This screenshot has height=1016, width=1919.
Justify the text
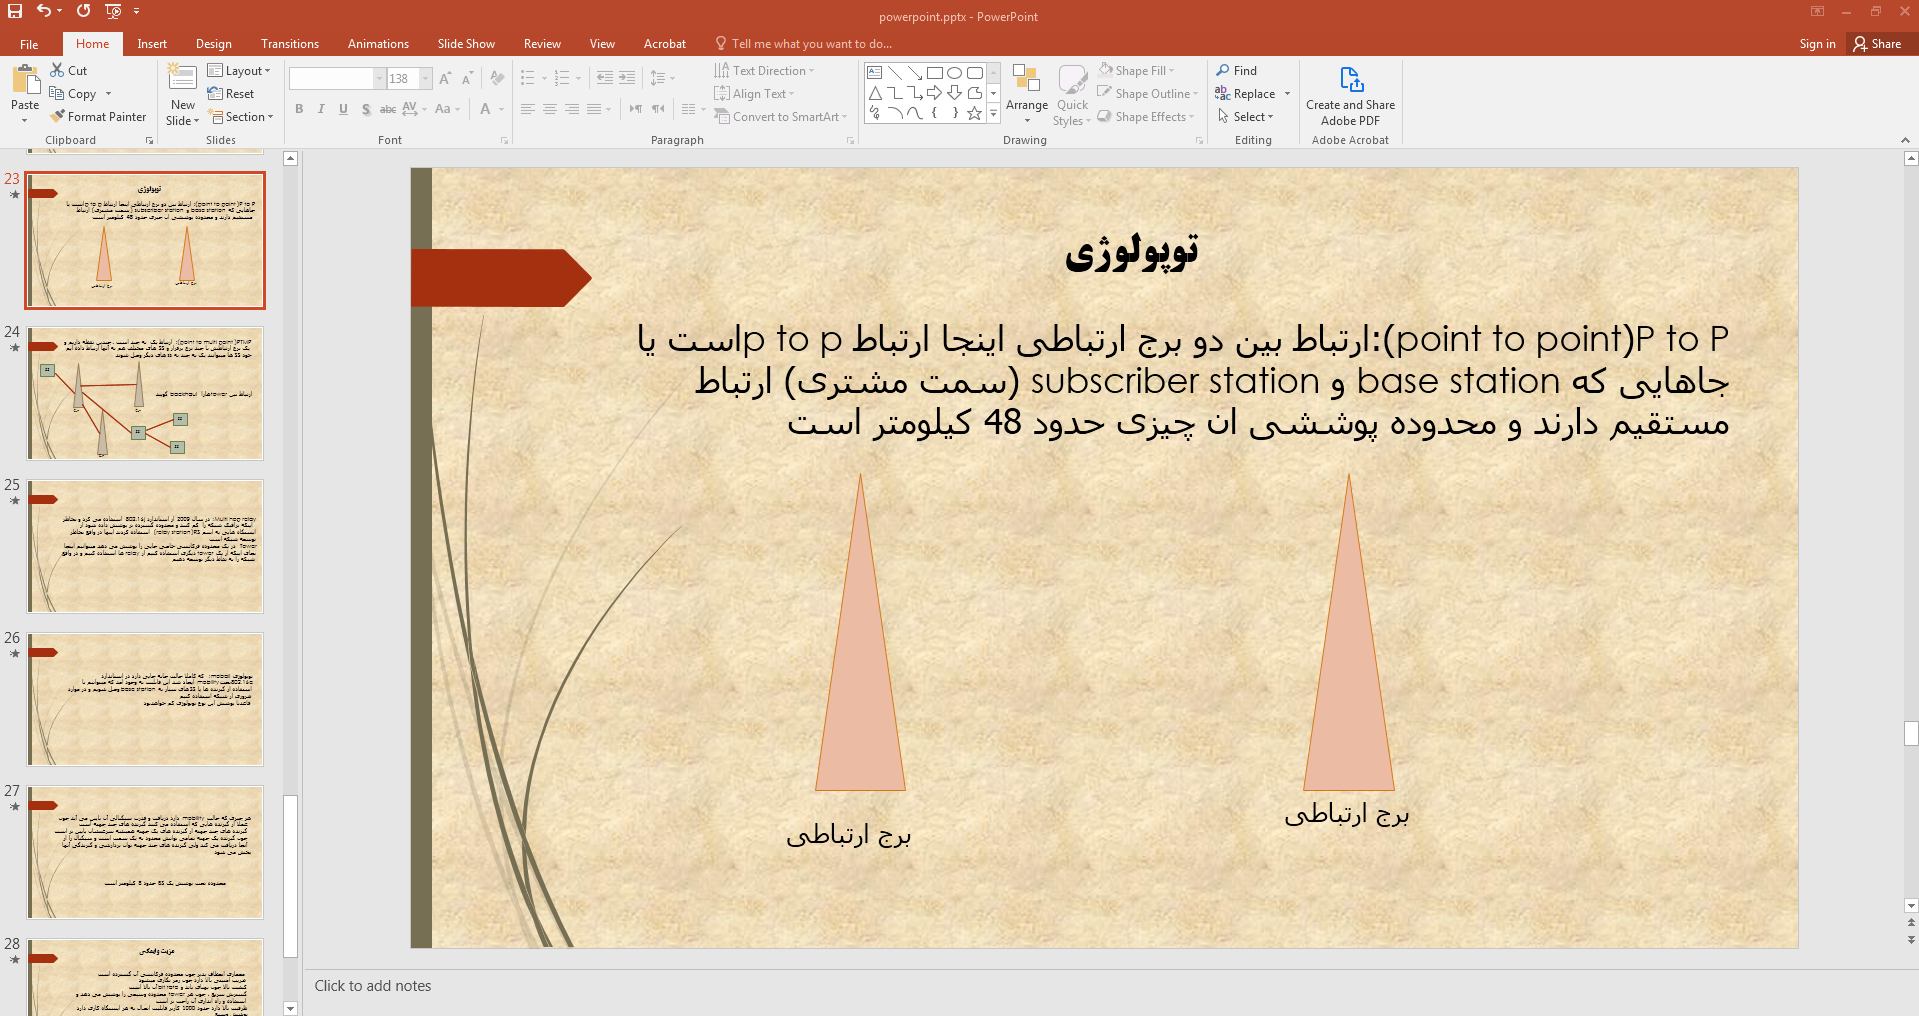[x=594, y=109]
